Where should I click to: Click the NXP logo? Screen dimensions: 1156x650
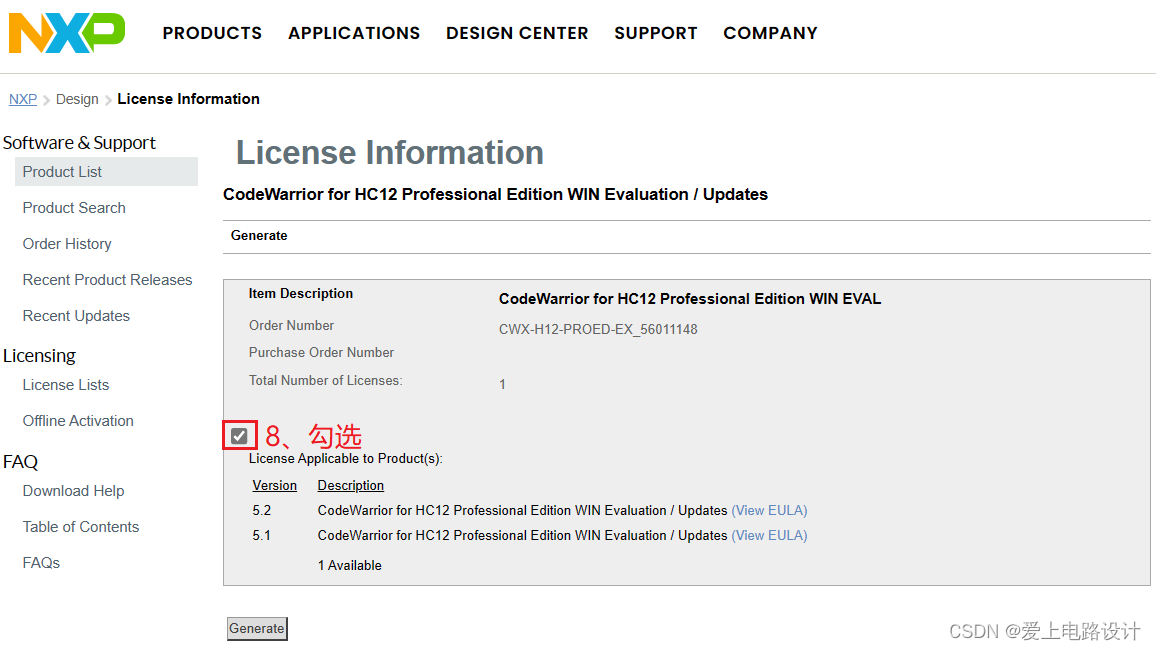pyautogui.click(x=66, y=33)
